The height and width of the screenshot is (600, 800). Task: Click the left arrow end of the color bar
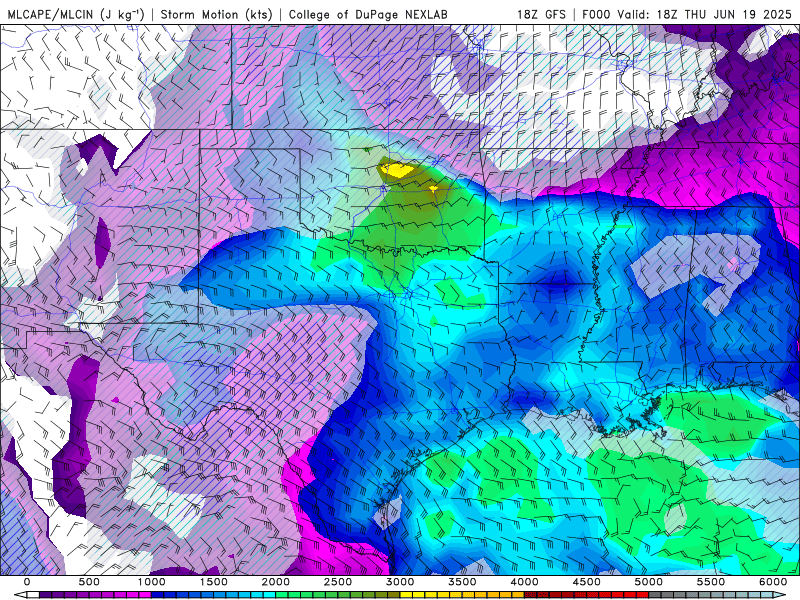(x=20, y=595)
